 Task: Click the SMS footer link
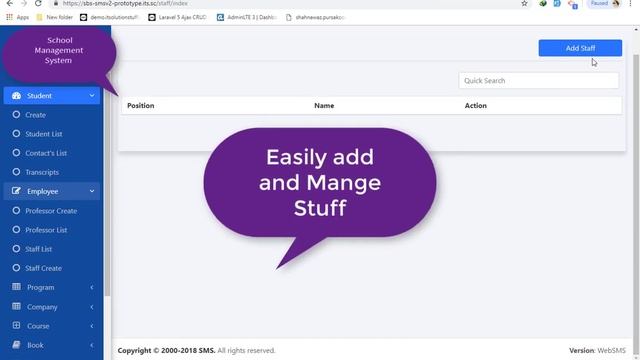coord(207,350)
